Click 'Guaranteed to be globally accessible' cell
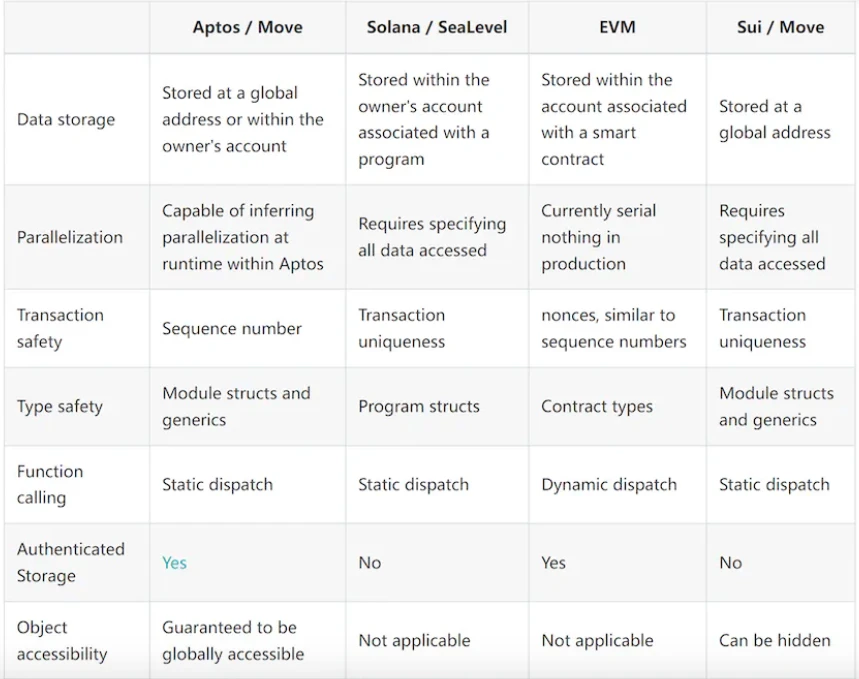This screenshot has height=679, width=859. coord(233,640)
